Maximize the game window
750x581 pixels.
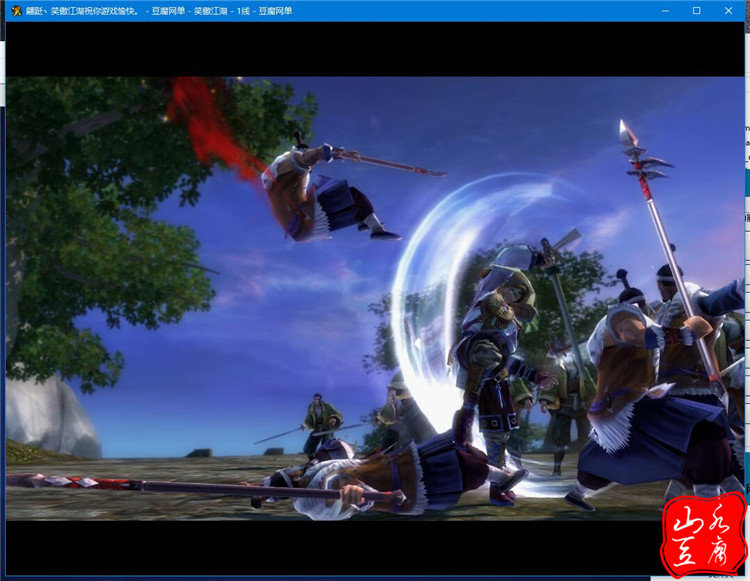(x=696, y=11)
